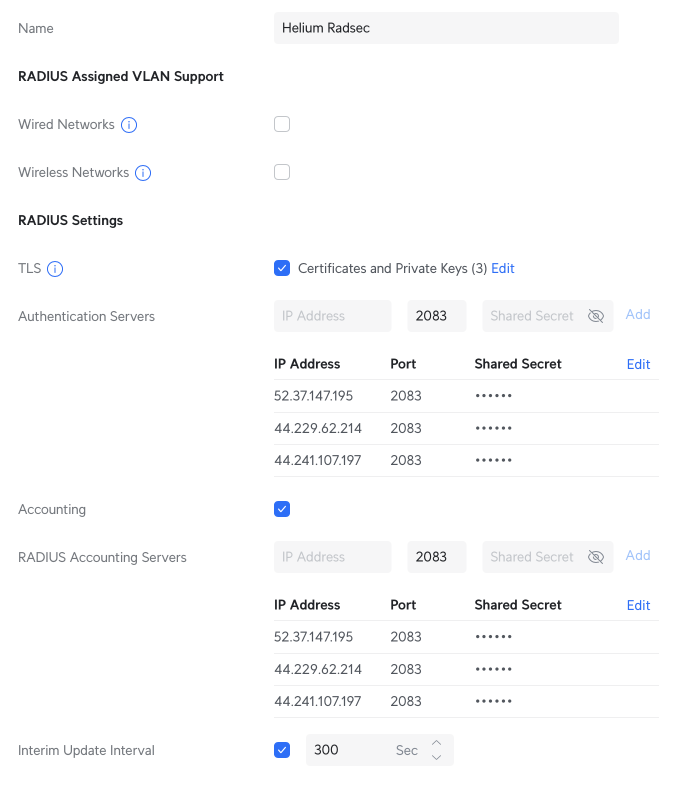Reveal Accounting Servers shared secret eye icon

click(x=596, y=557)
